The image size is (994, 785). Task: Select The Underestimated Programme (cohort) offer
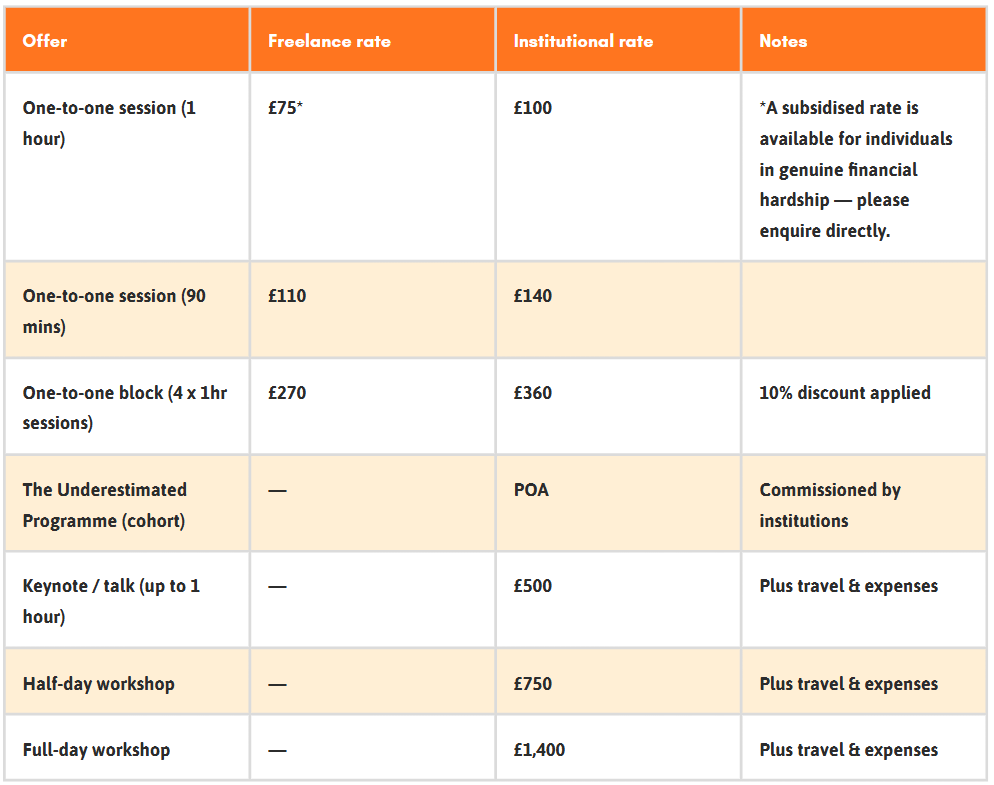[x=104, y=505]
